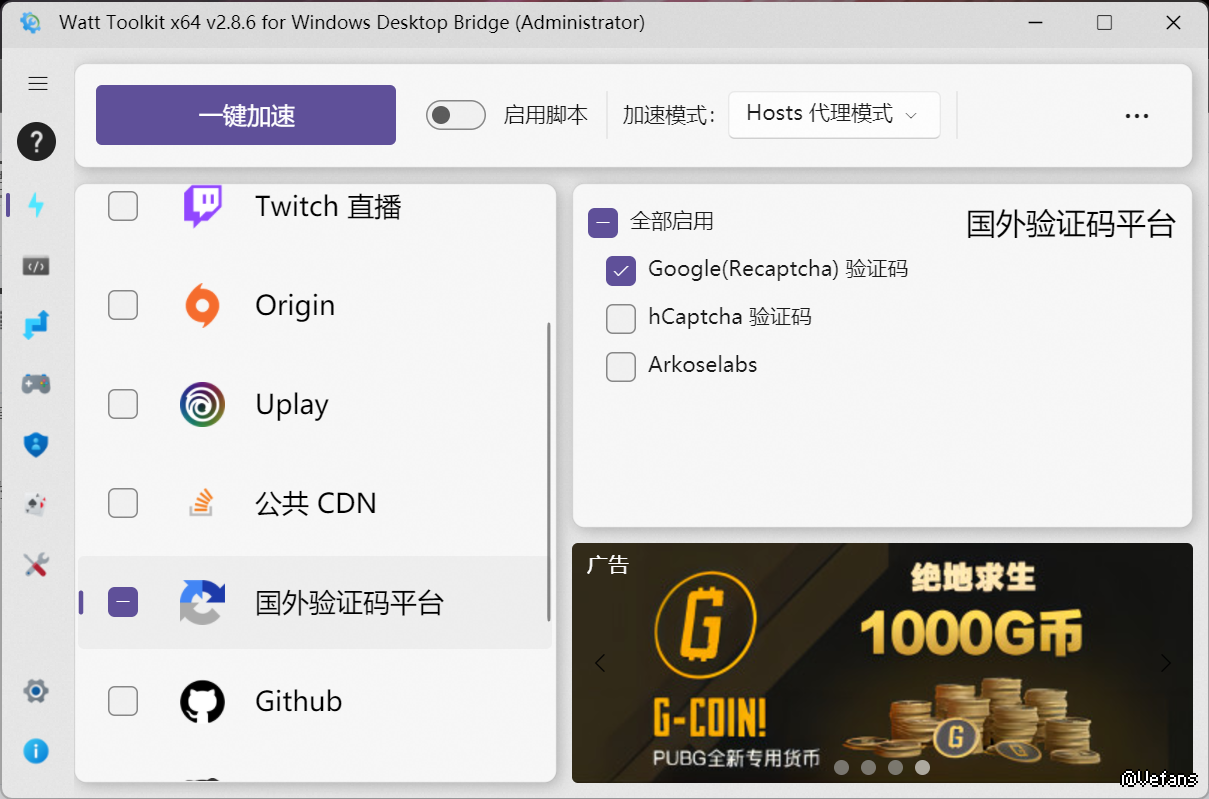Viewport: 1209px width, 799px height.
Task: Select the Origin list item
Action: coord(314,305)
